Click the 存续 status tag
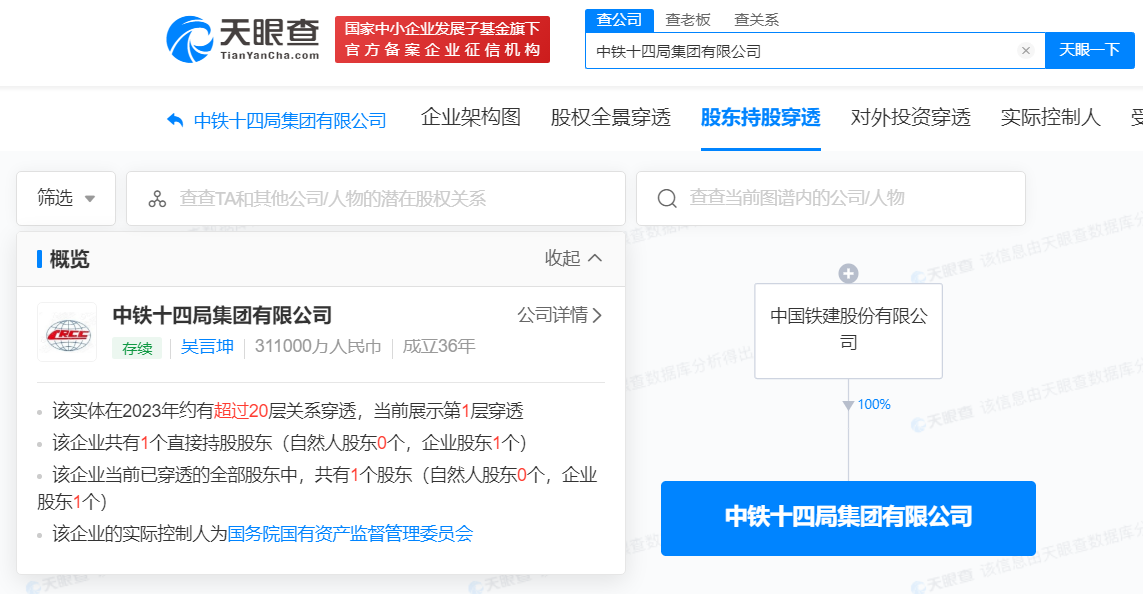Image resolution: width=1143 pixels, height=594 pixels. [x=137, y=348]
